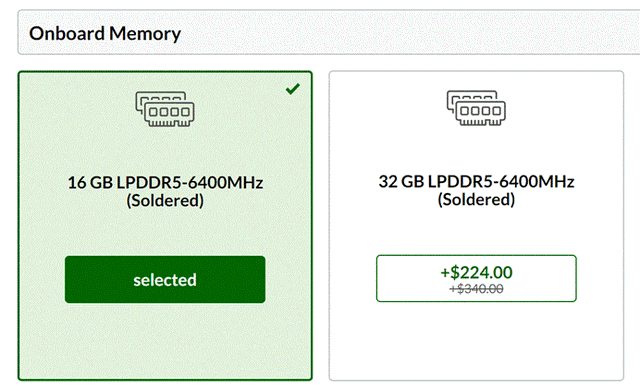Click empty green area below 'selected' button
640x389 pixels.
click(x=165, y=341)
